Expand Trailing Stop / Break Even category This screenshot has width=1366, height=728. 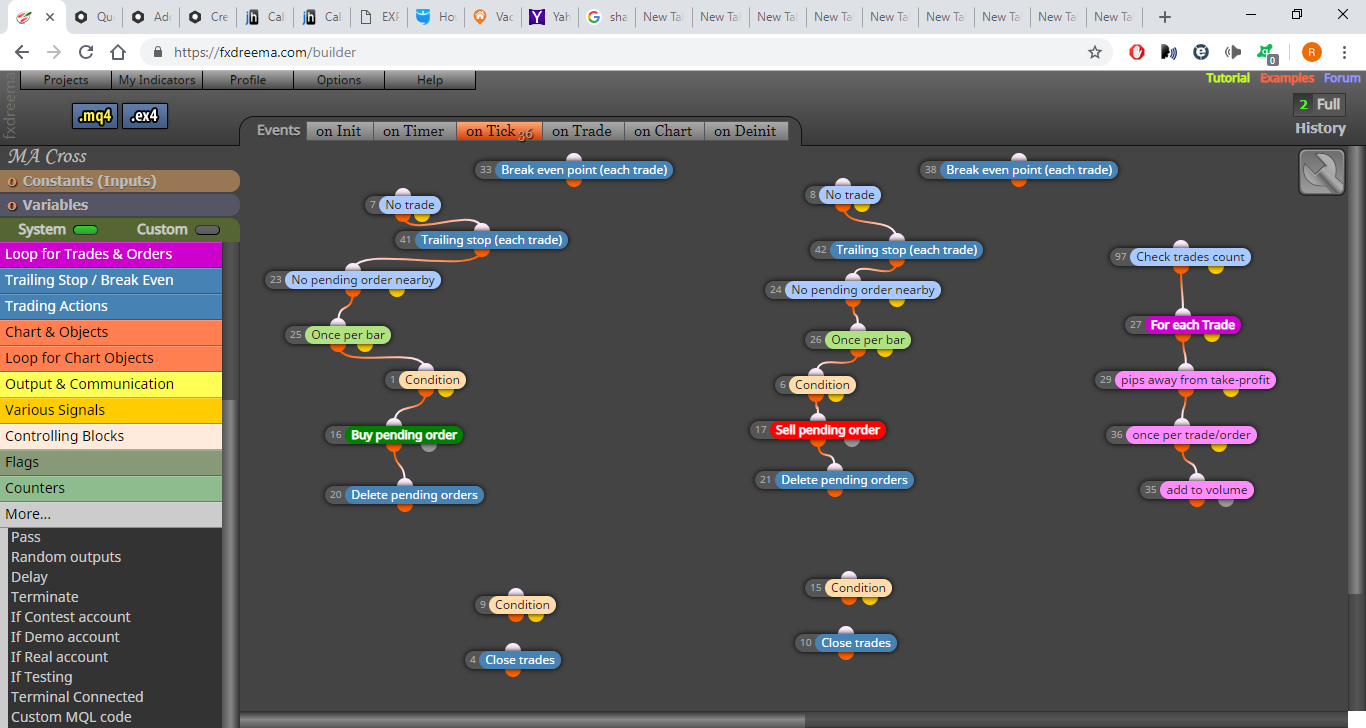tap(111, 280)
